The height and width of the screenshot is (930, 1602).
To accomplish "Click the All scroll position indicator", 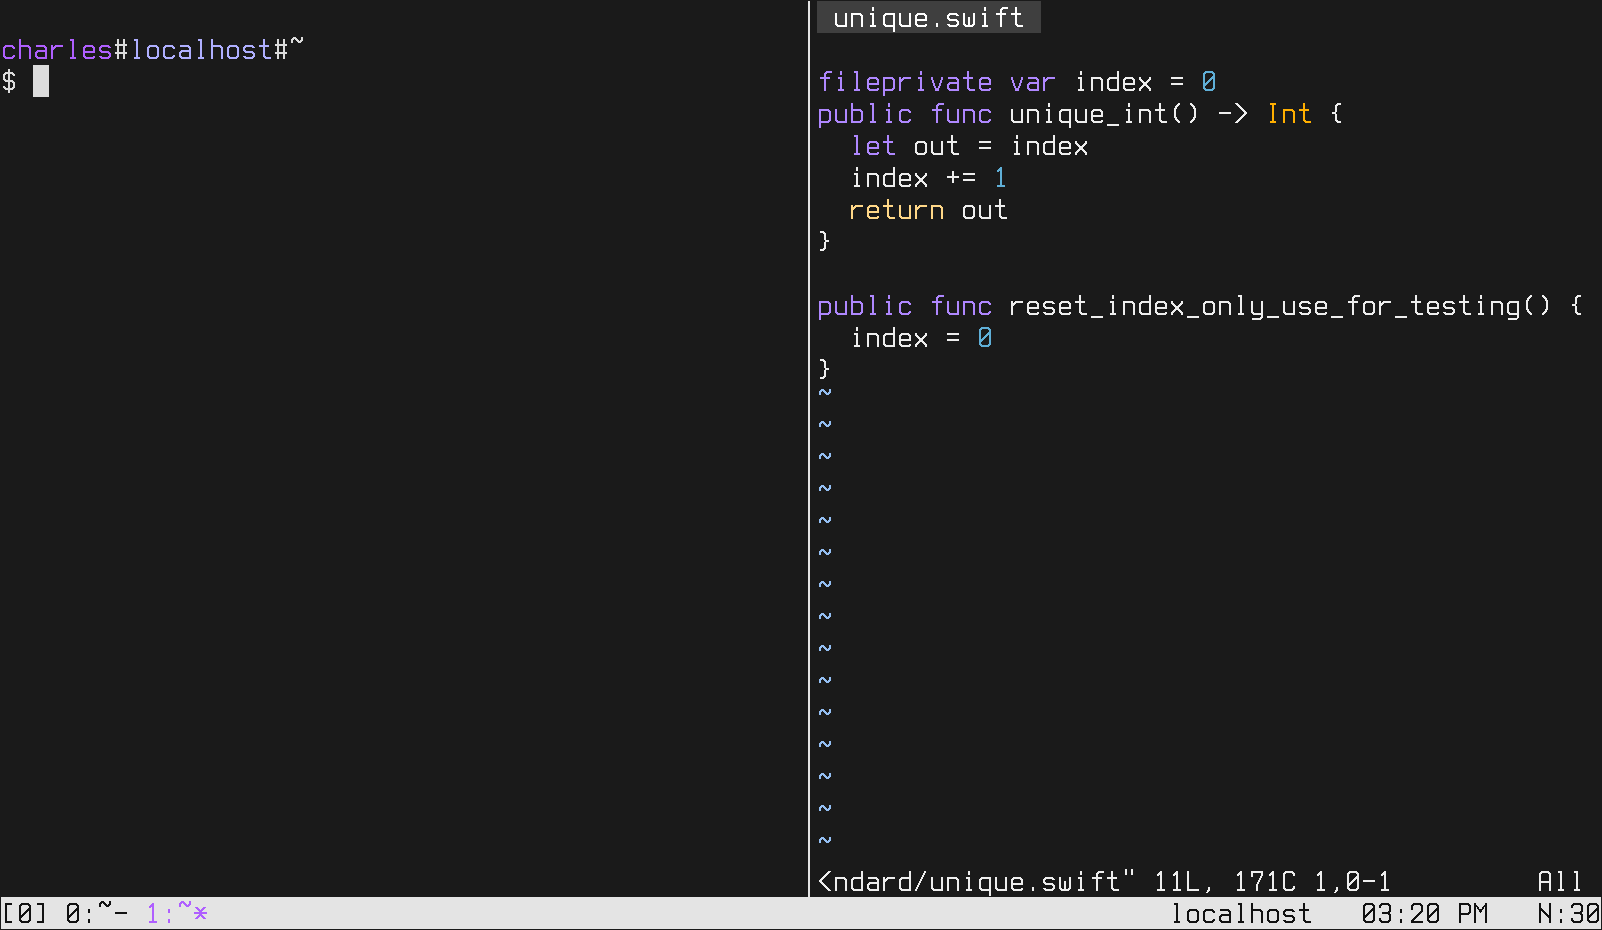I will (x=1559, y=881).
